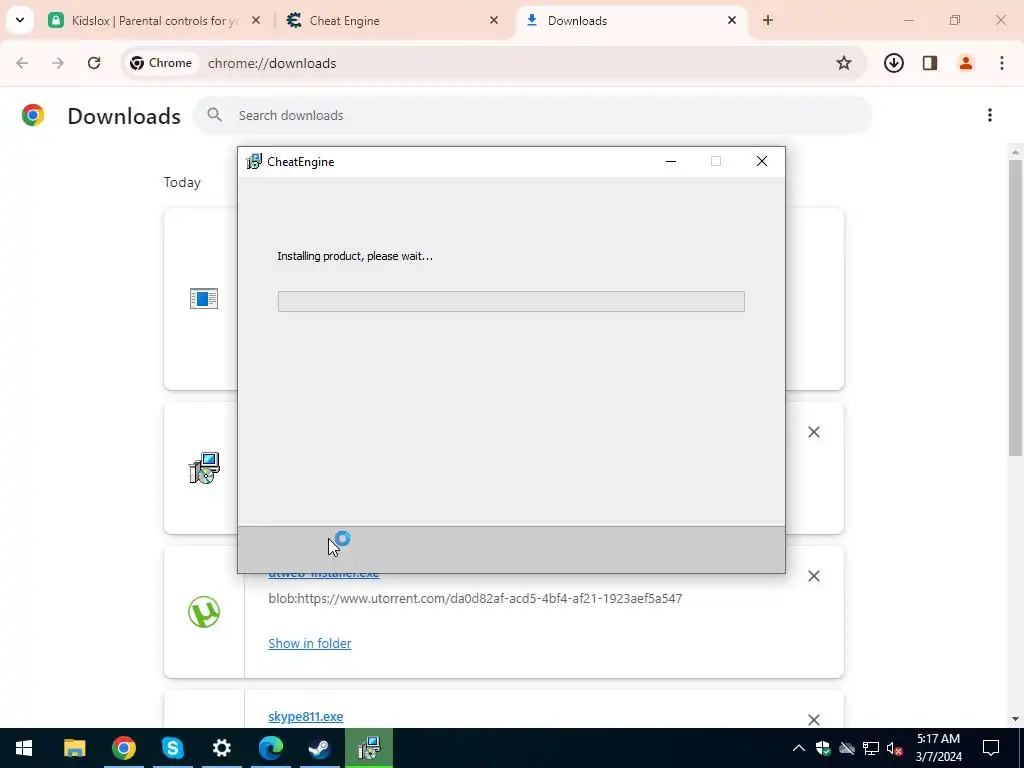
Task: Click the installer download's setup icon
Action: point(204,468)
